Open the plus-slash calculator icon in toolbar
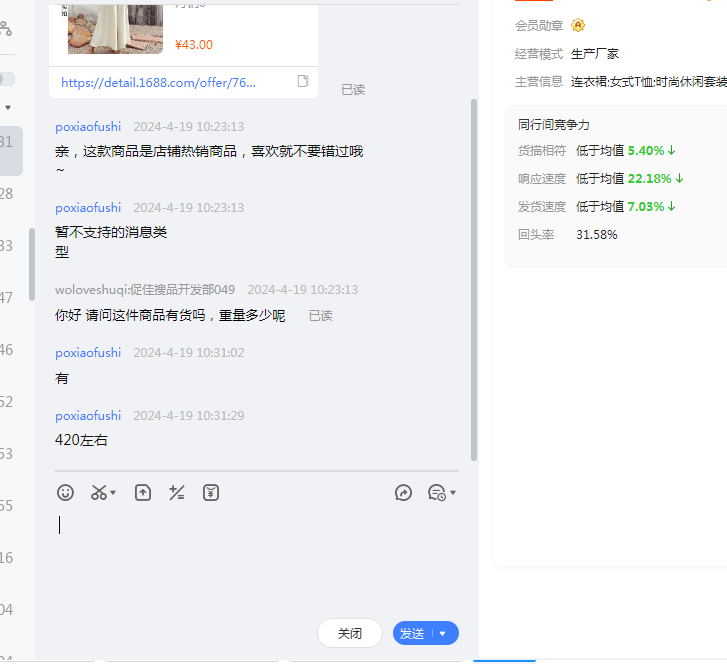Image resolution: width=727 pixels, height=668 pixels. (177, 492)
